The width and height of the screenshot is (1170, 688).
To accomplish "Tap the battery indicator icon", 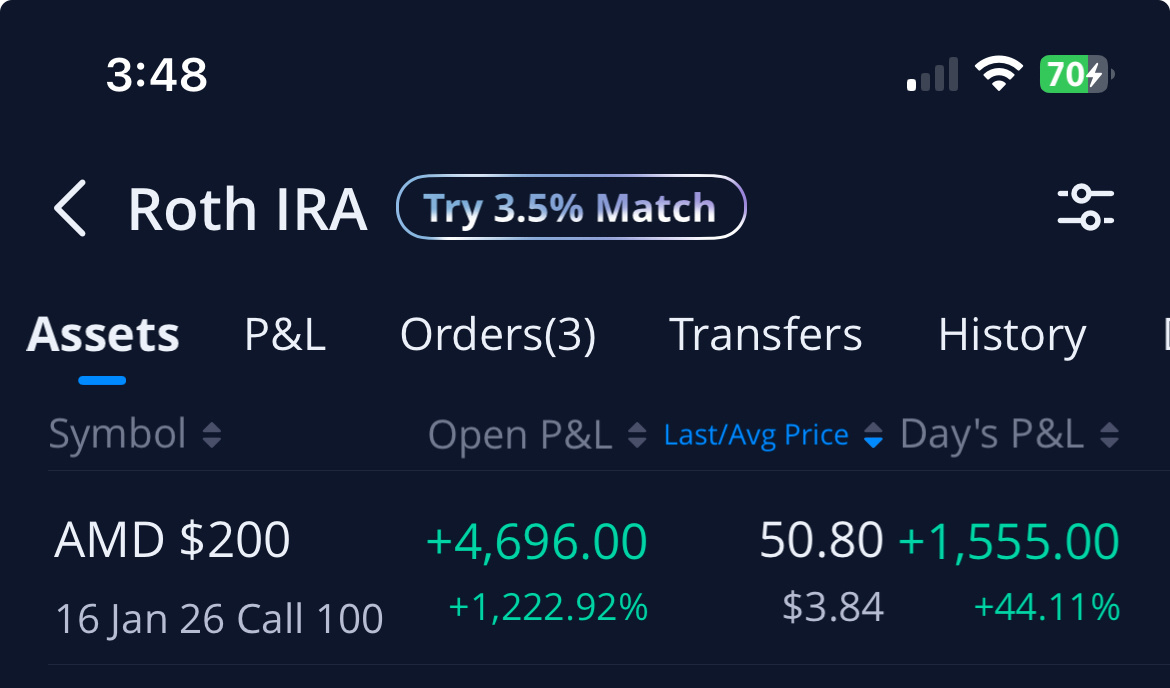I will coord(1077,75).
